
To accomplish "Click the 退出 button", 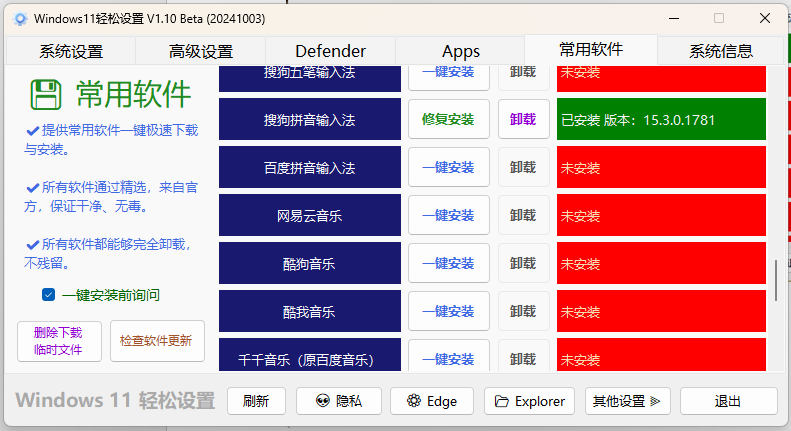I will 728,401.
